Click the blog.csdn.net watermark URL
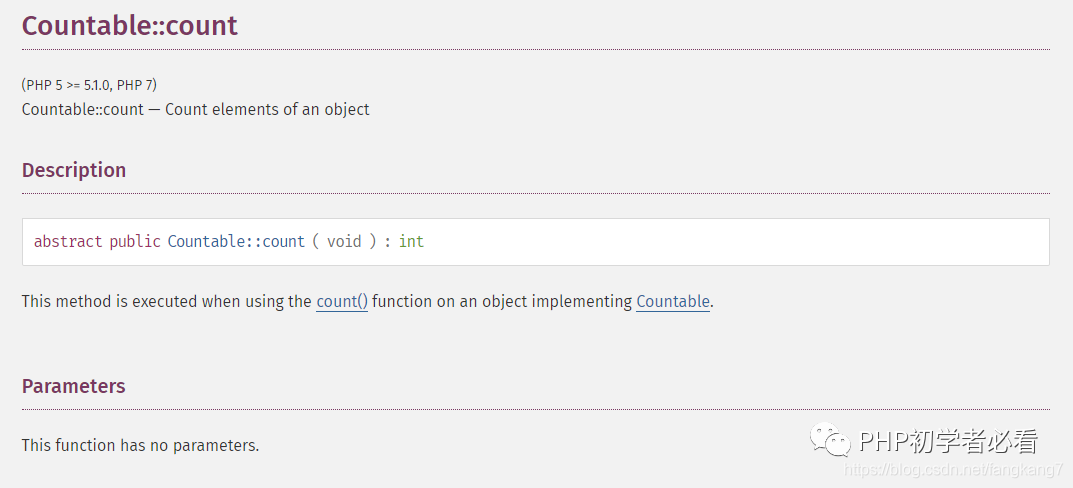1073x488 pixels. 954,470
